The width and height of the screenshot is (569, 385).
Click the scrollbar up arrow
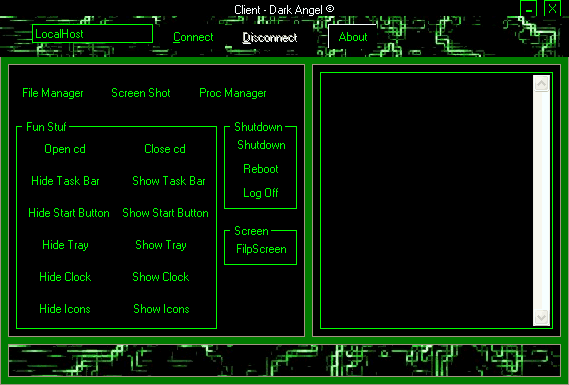coord(541,84)
